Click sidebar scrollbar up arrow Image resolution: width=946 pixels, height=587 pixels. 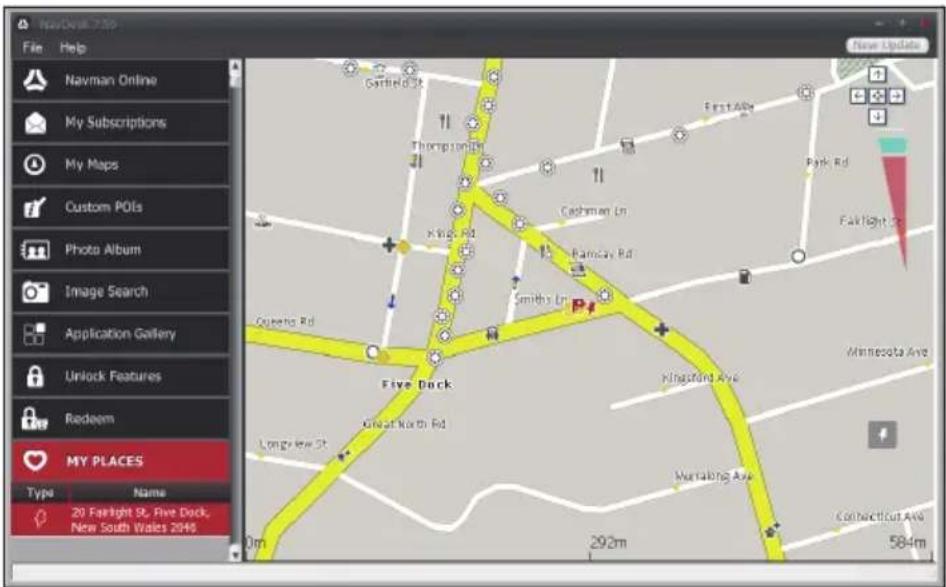coord(235,66)
